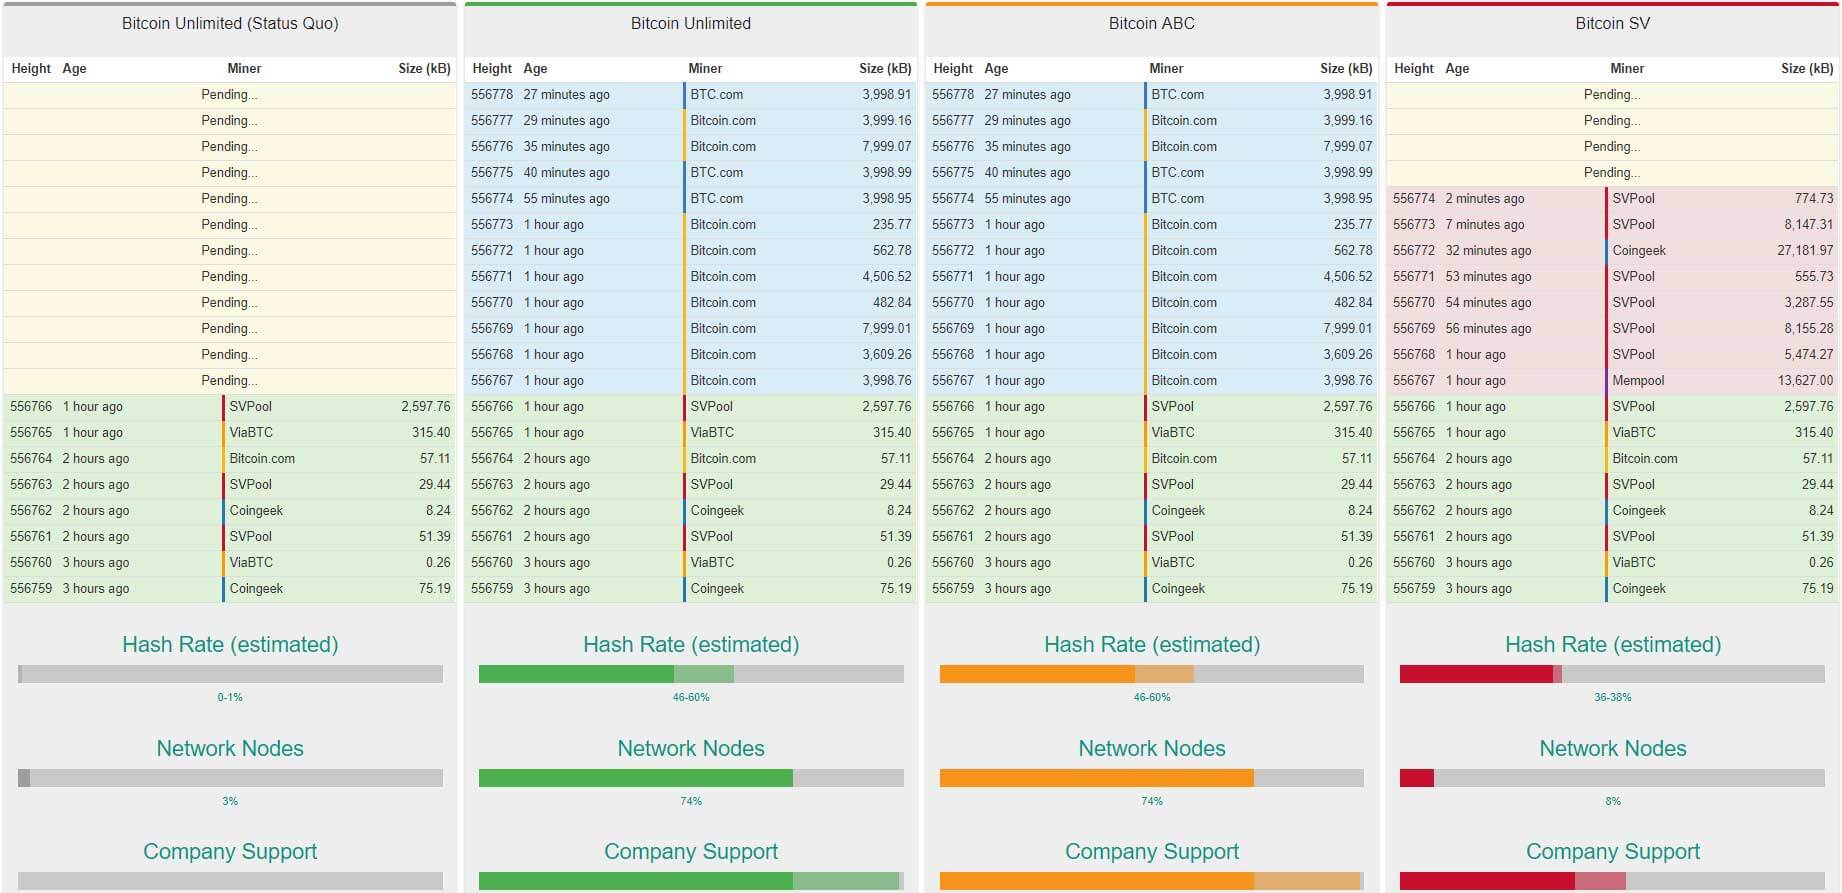
Task: Click the 8% network nodes label in Bitcoin SV
Action: [1612, 801]
